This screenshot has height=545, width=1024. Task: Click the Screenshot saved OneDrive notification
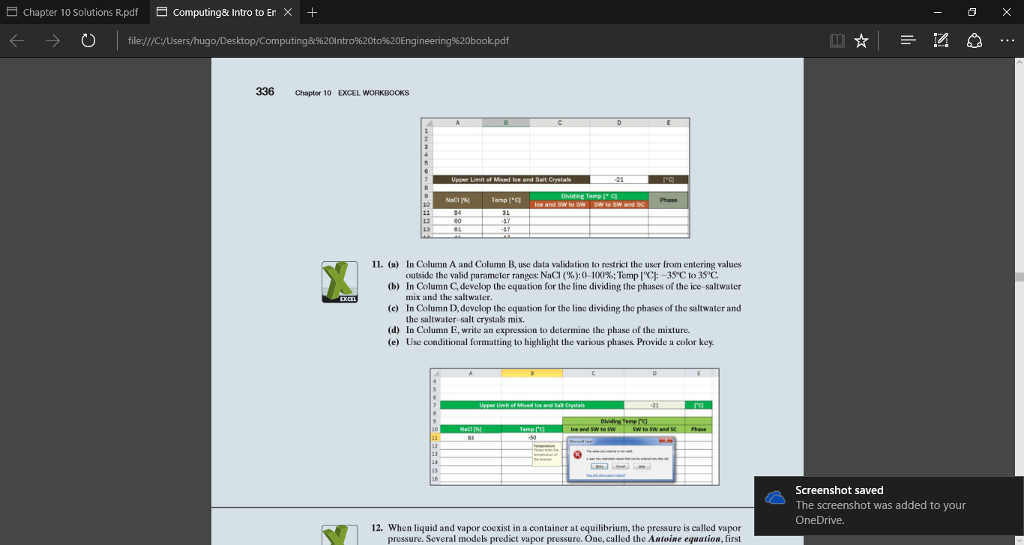pos(888,505)
